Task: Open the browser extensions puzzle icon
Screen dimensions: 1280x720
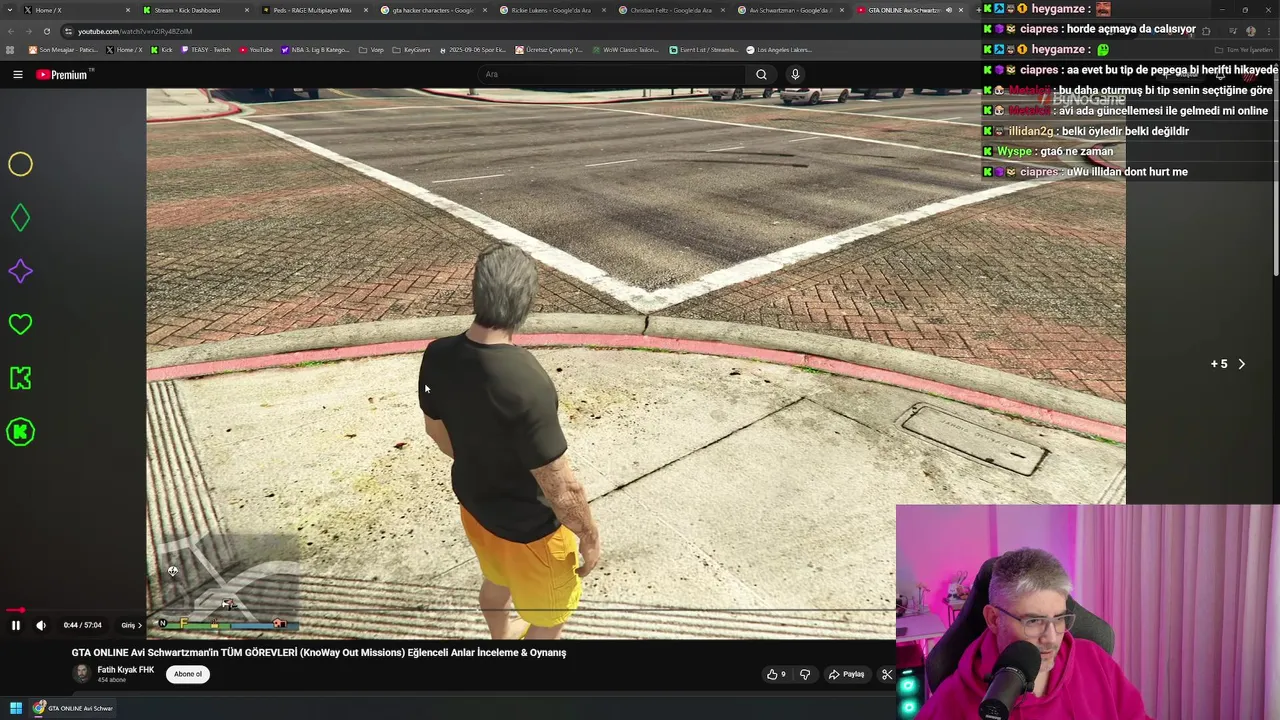Action: [1206, 31]
